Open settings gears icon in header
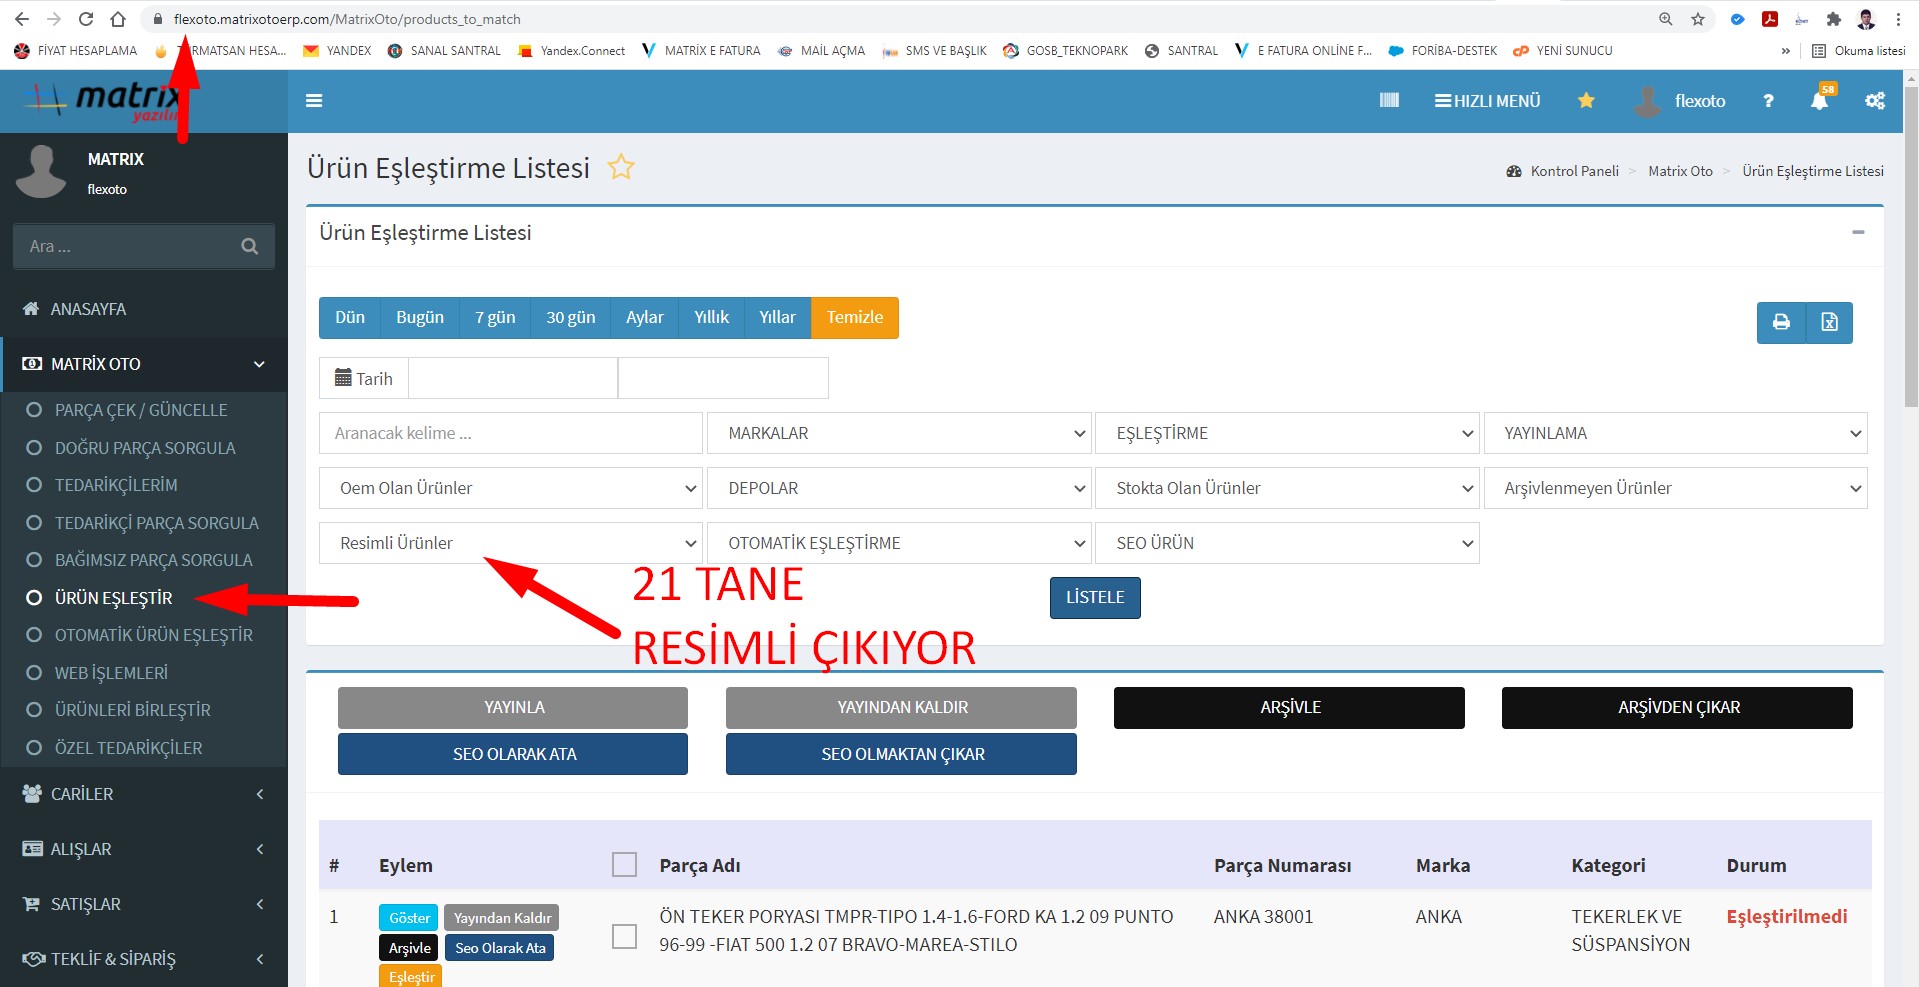Viewport: 1919px width, 987px height. coord(1874,101)
